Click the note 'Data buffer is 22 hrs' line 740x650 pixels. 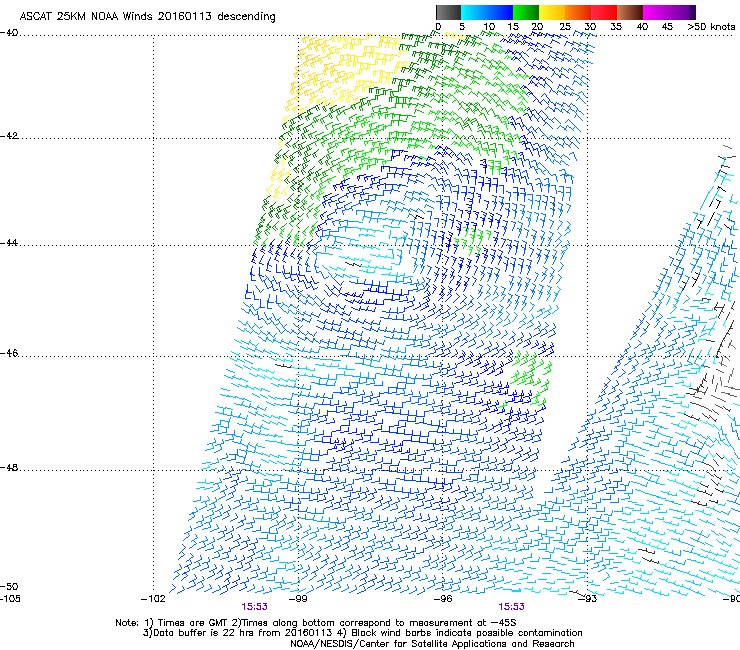pos(362,633)
